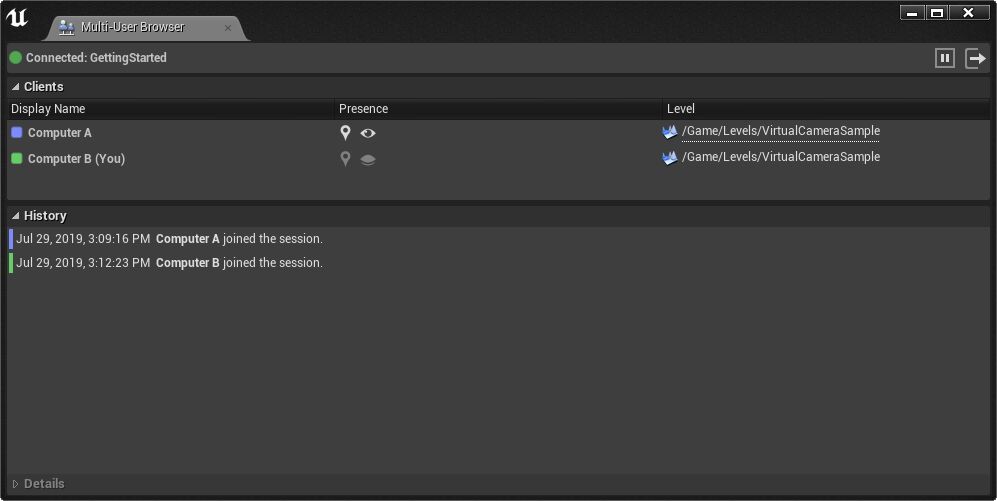Click the Unreal Engine logo icon
This screenshot has width=997, height=501.
17,18
